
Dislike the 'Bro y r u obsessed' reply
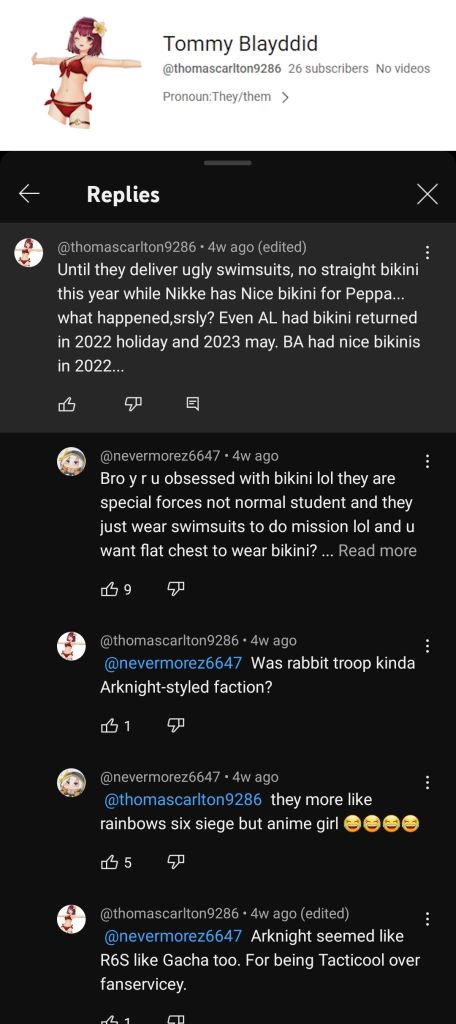pyautogui.click(x=176, y=590)
